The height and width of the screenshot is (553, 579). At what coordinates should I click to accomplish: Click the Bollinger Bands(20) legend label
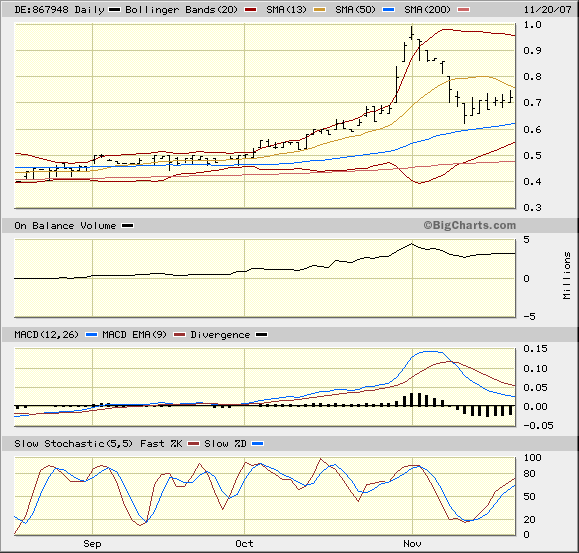click(181, 10)
